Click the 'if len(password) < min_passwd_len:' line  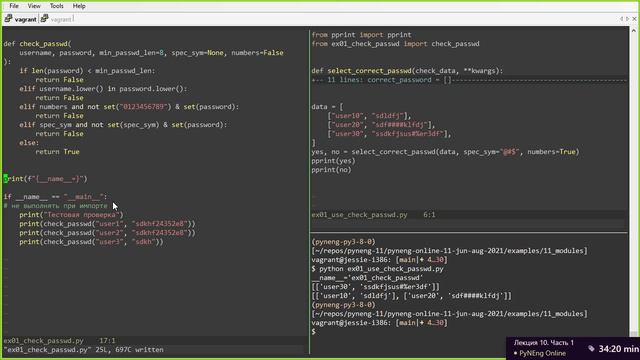tap(87, 71)
